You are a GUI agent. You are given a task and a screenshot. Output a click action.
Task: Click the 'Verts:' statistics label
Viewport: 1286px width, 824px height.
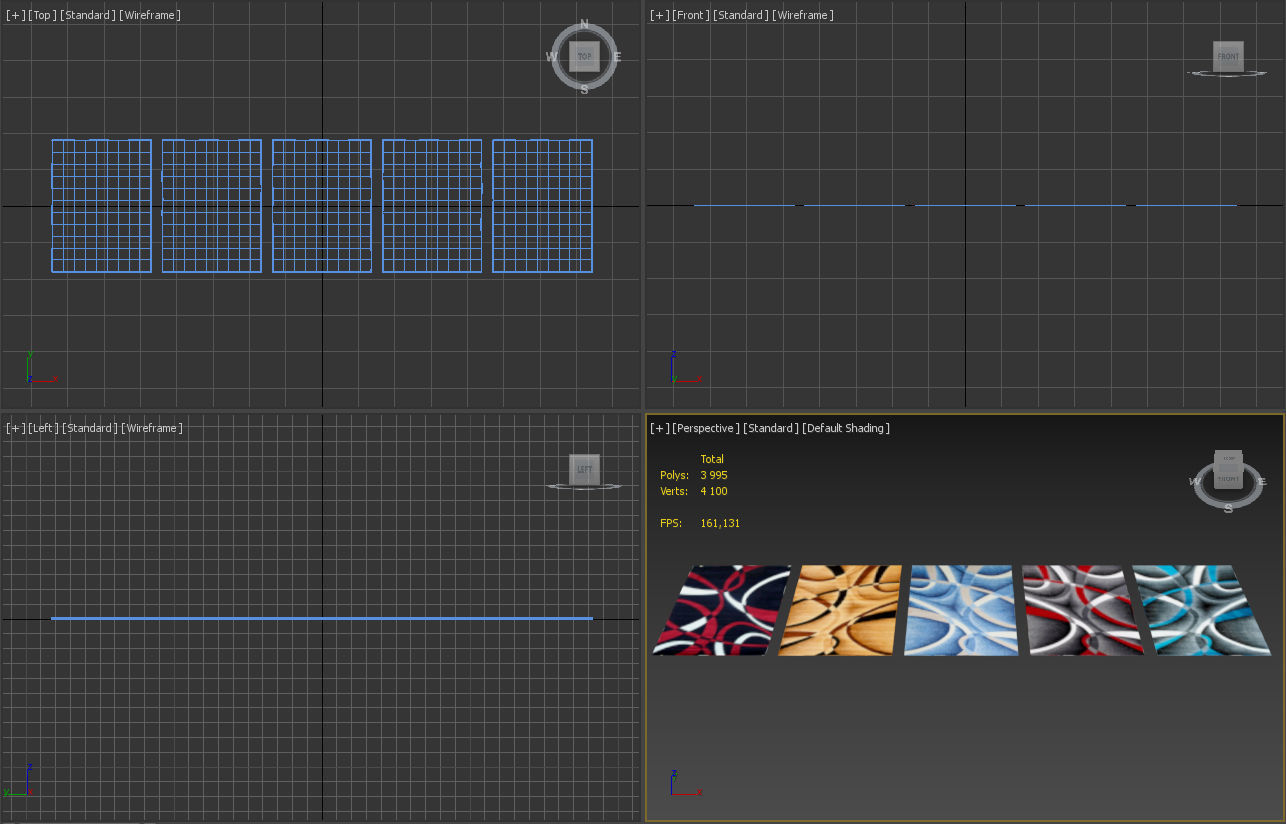(x=674, y=491)
